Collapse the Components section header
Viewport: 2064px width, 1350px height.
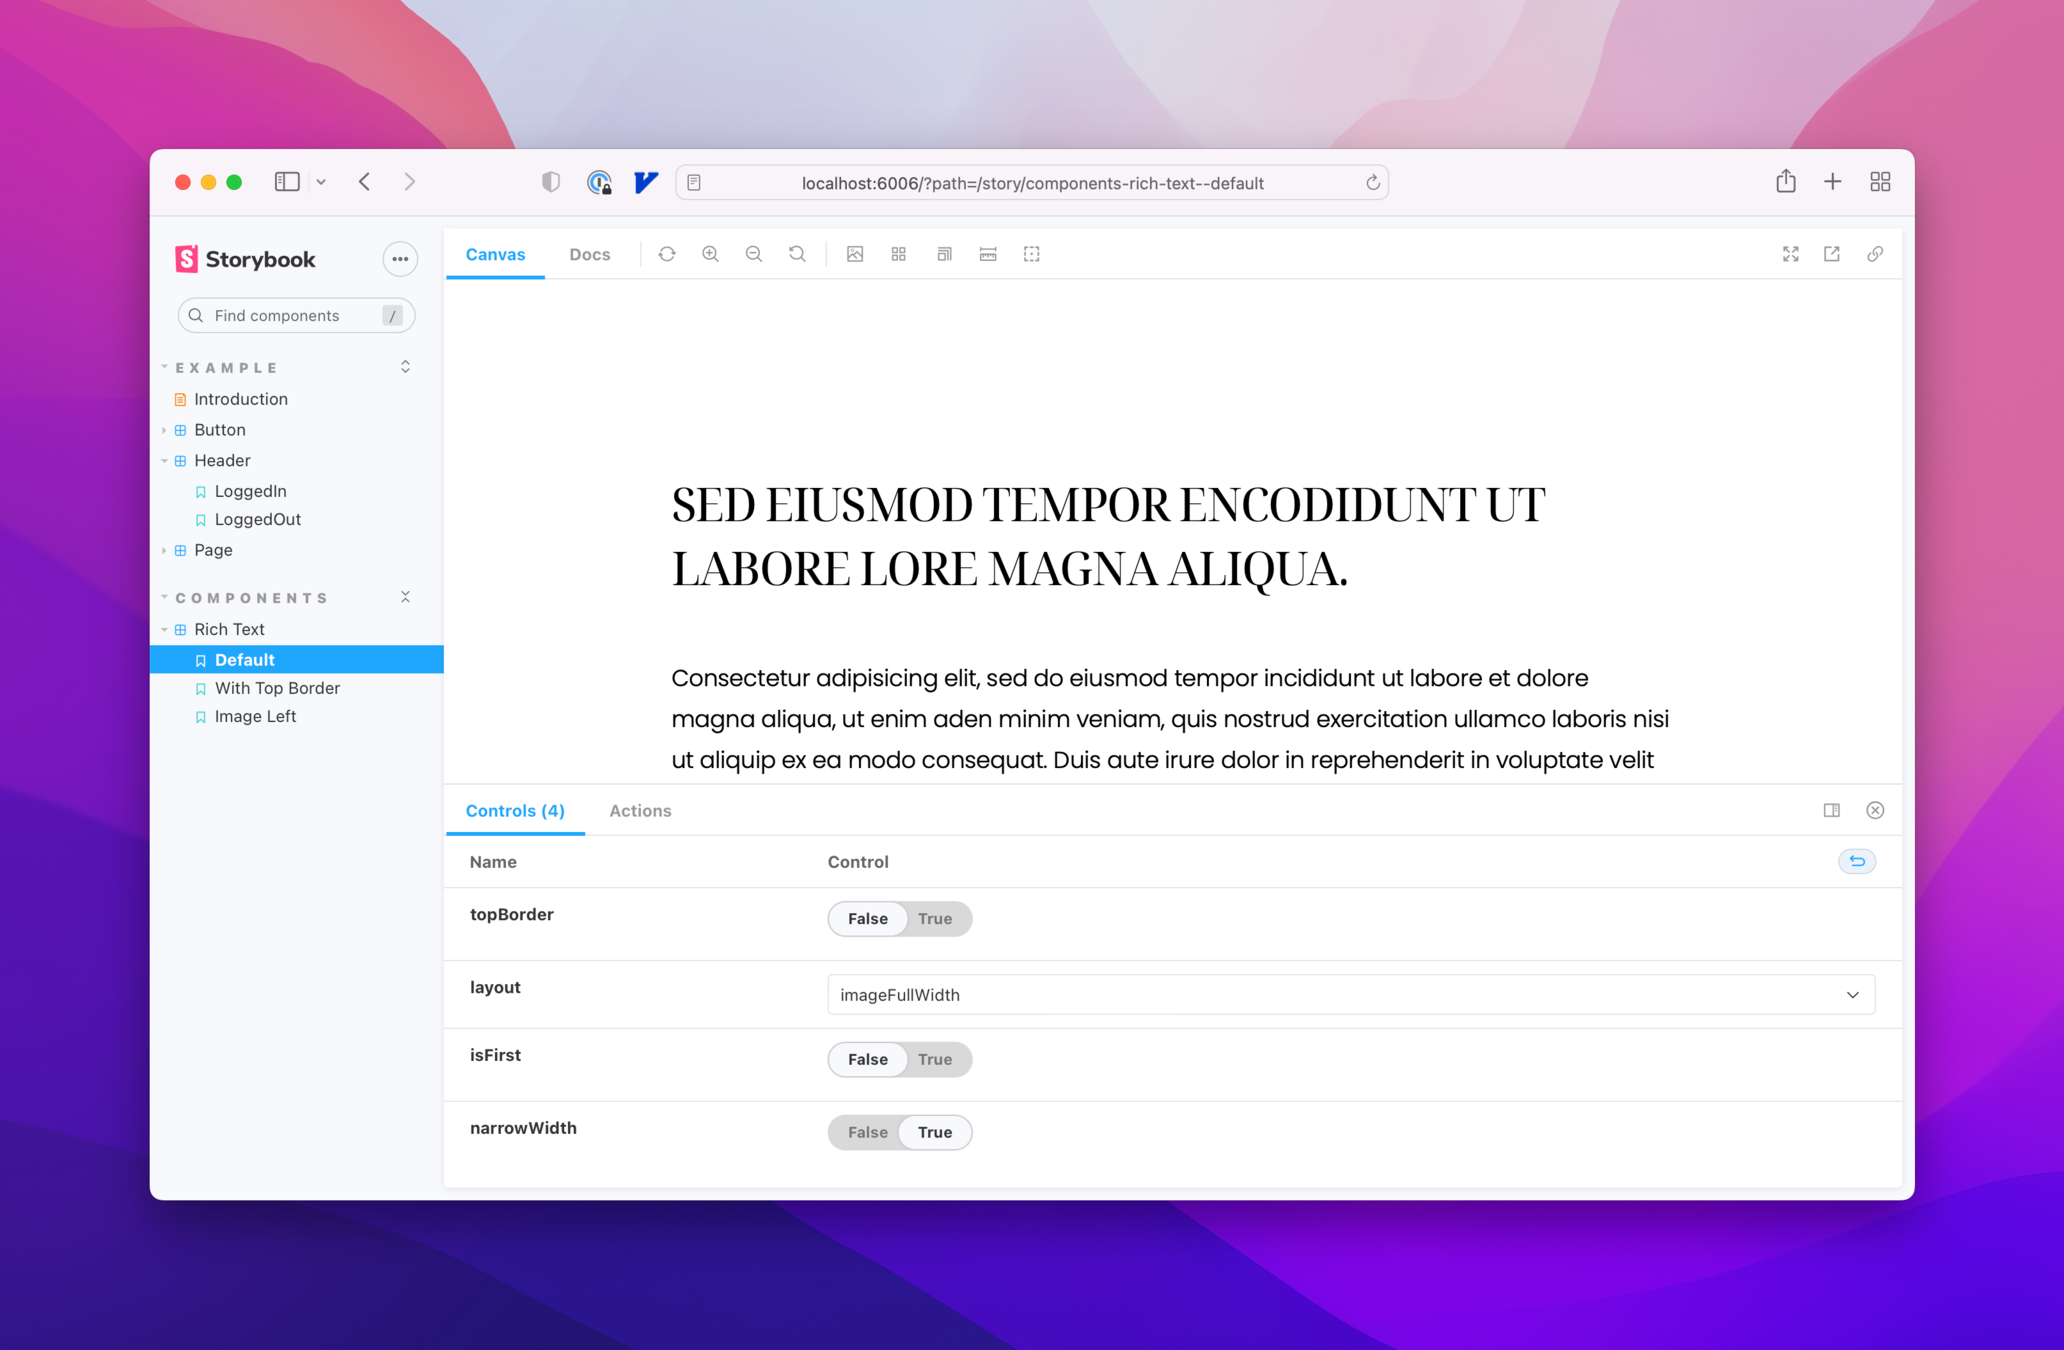[250, 598]
